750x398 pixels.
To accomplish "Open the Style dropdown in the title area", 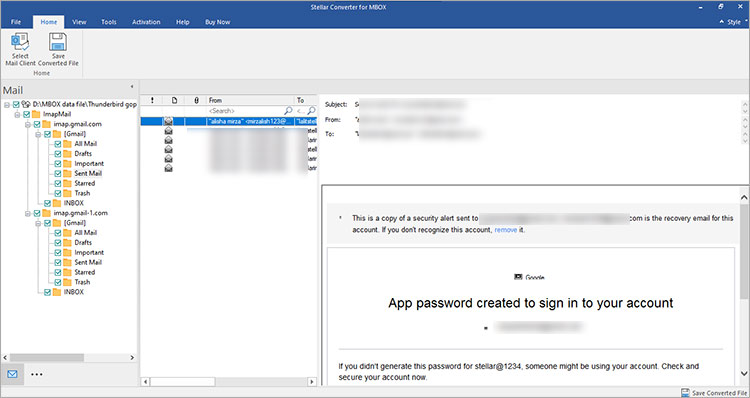I will [734, 22].
